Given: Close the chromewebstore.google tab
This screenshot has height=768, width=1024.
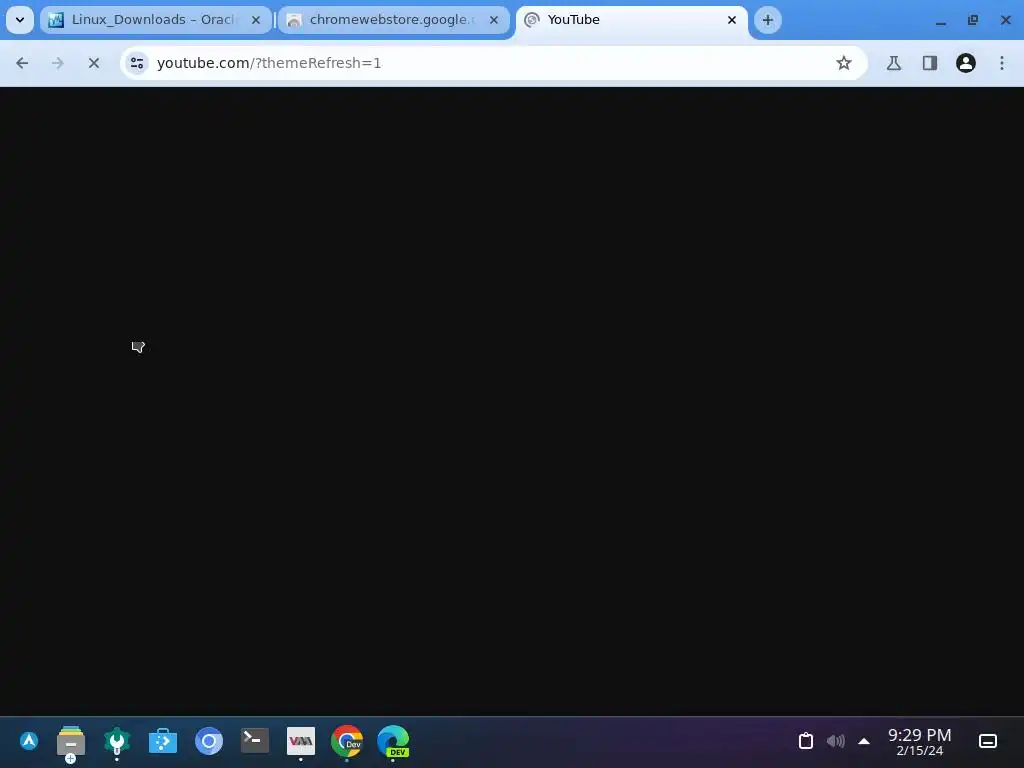Looking at the screenshot, I should pos(494,20).
